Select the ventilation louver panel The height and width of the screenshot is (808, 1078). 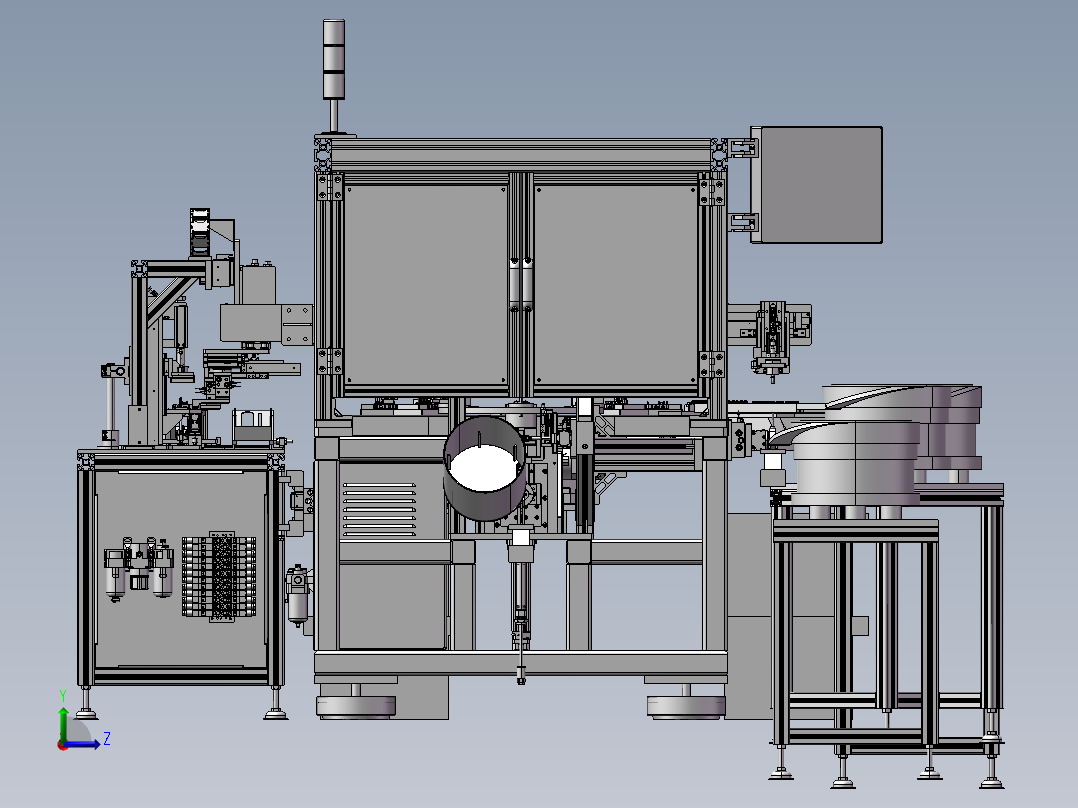coord(380,510)
